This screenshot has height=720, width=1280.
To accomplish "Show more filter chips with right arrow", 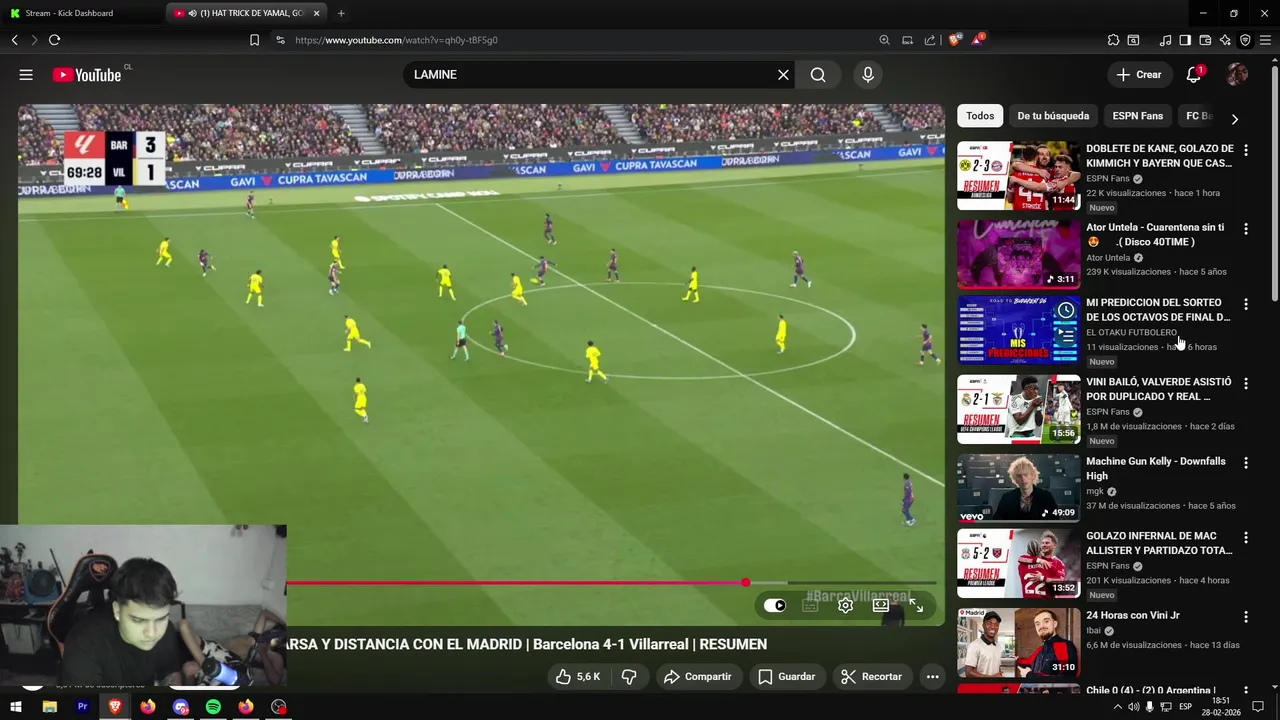I will 1234,118.
